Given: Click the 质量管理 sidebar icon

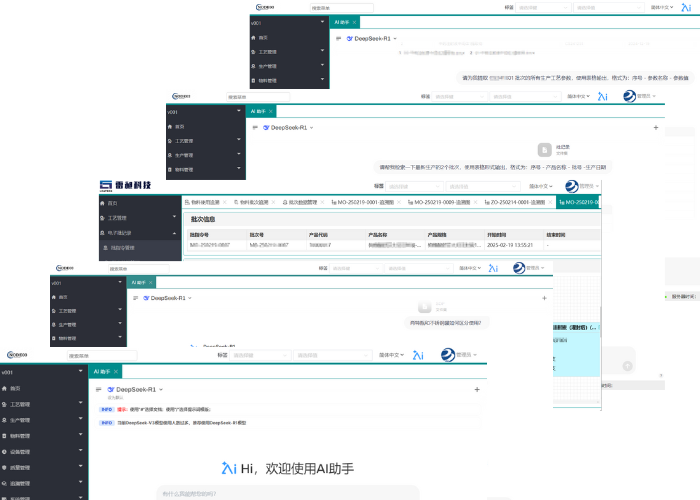Looking at the screenshot, I should 5,467.
